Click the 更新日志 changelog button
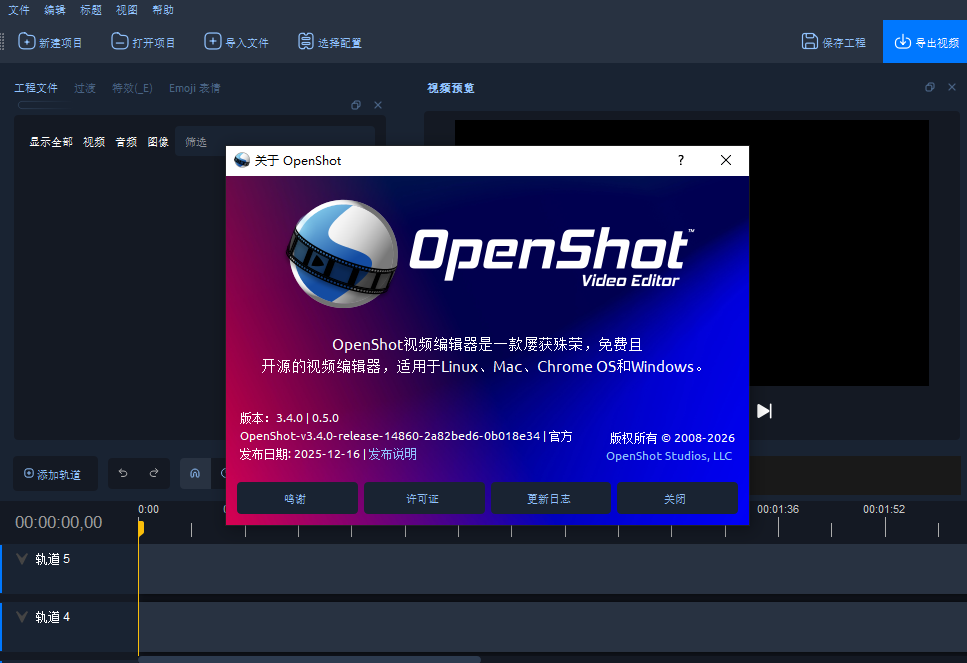This screenshot has width=967, height=663. coord(551,497)
